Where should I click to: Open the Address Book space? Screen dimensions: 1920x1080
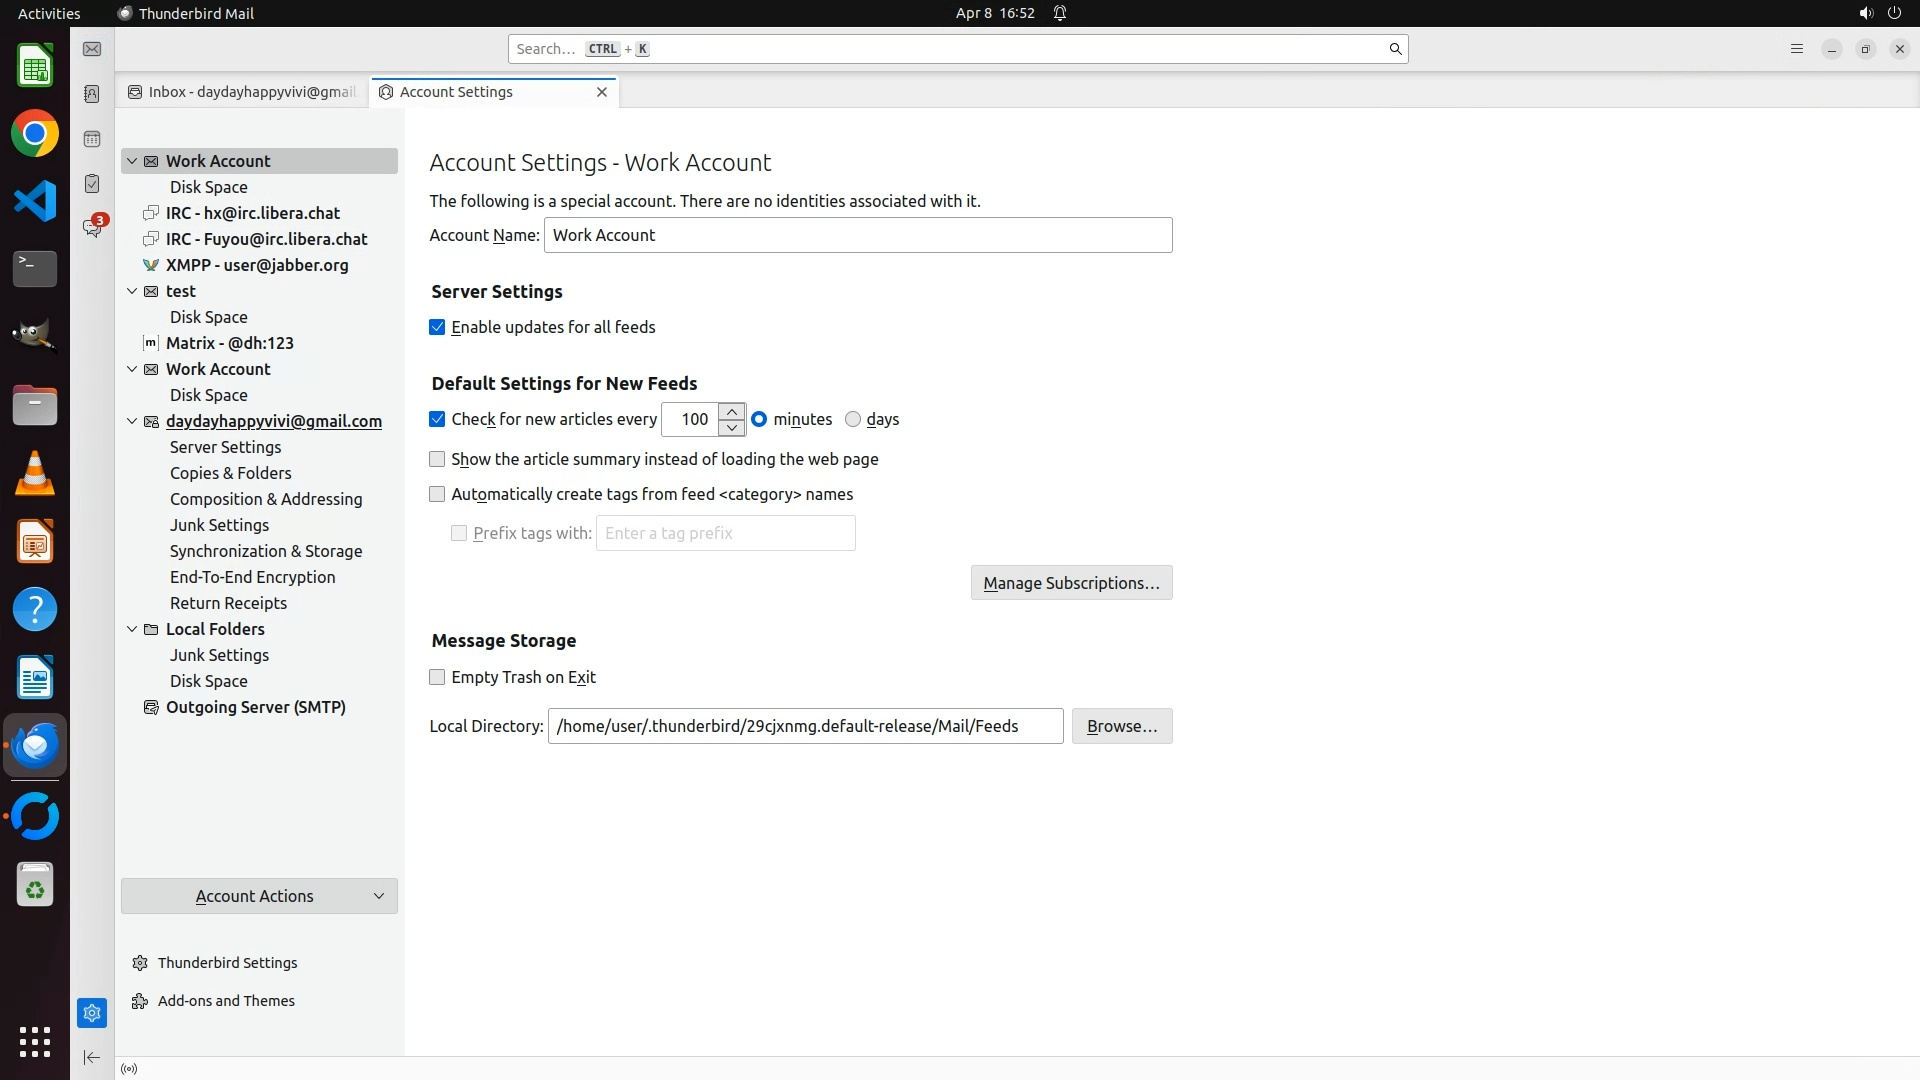click(x=92, y=94)
